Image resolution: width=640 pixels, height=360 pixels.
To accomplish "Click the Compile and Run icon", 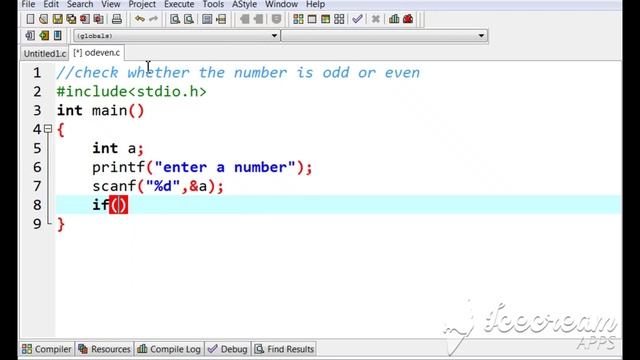I will pyautogui.click(x=325, y=19).
